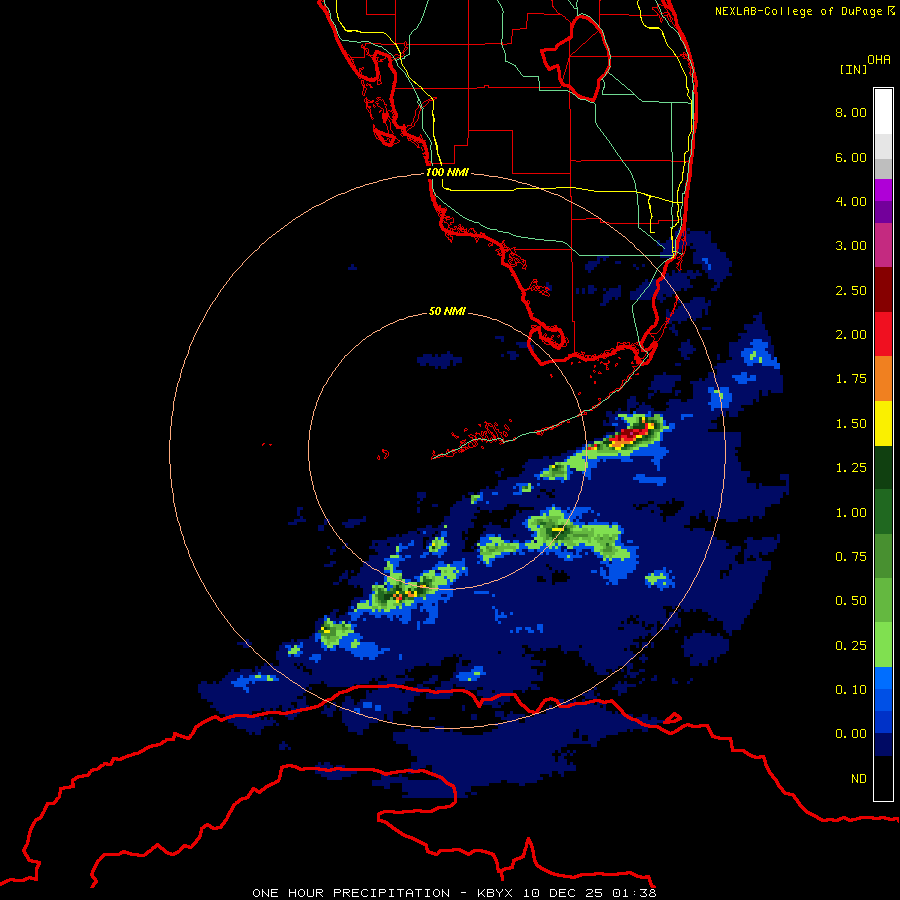Click the NEXLAB-College of DuPage watermark text
The image size is (900, 900).
[805, 11]
